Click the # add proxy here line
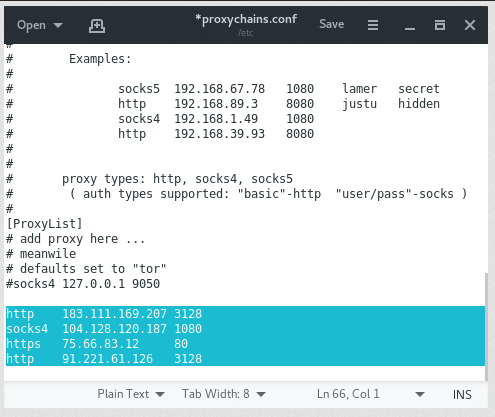The image size is (495, 417). (x=76, y=239)
